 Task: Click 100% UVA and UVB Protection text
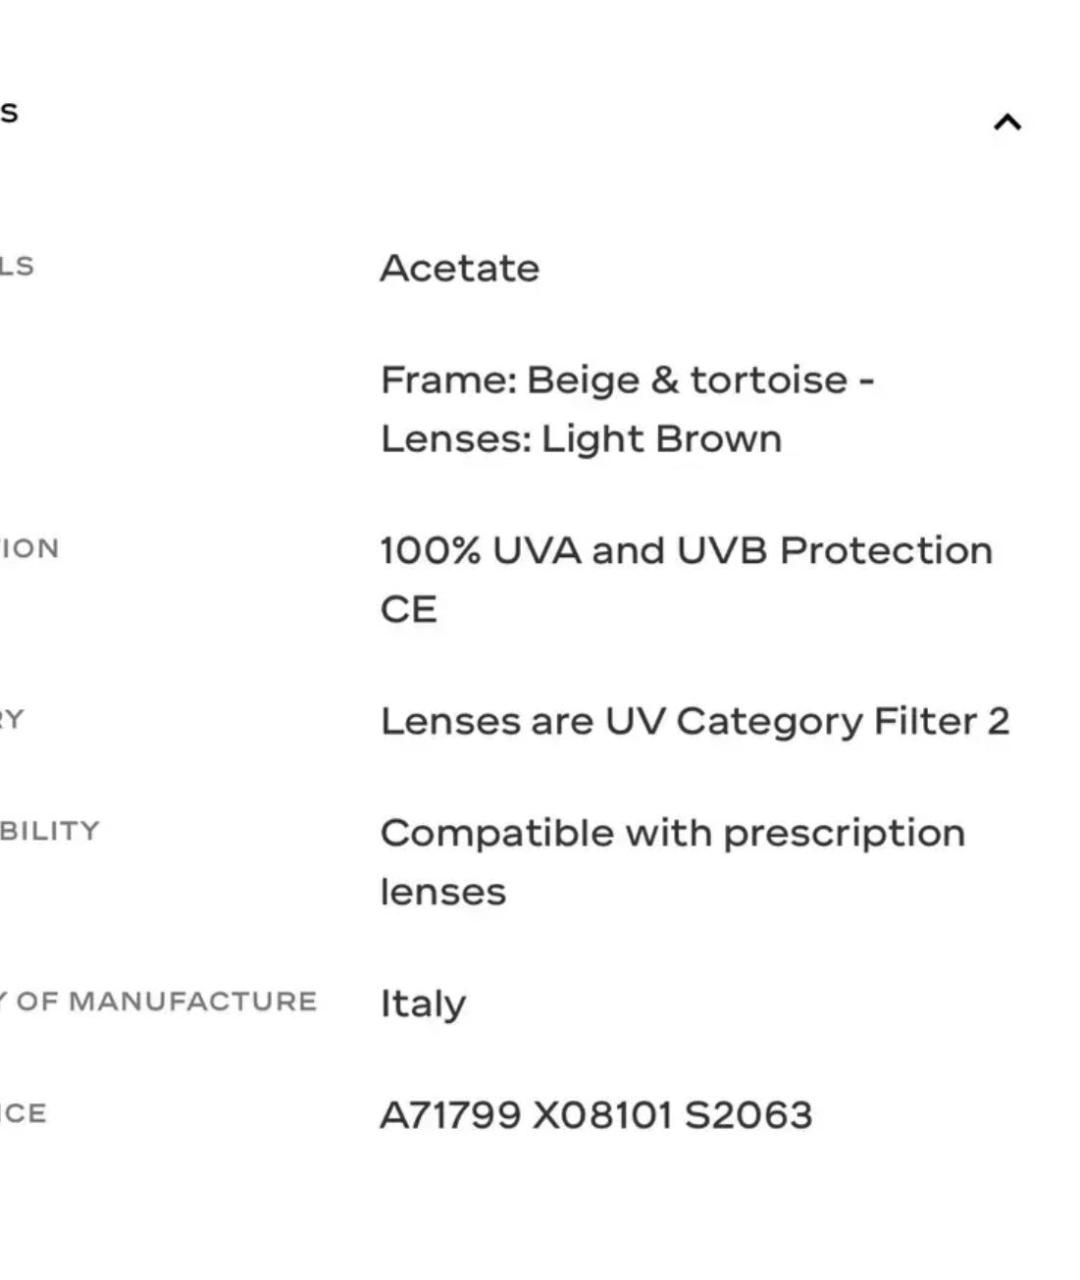(686, 550)
